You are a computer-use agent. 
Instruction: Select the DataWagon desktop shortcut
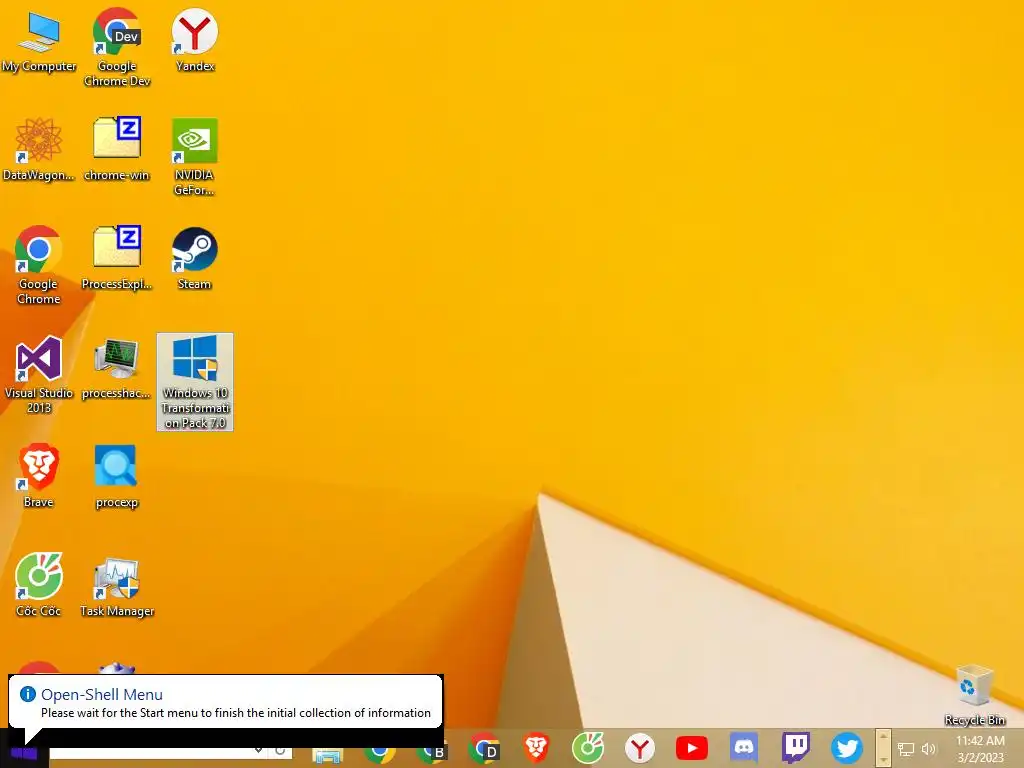point(39,150)
